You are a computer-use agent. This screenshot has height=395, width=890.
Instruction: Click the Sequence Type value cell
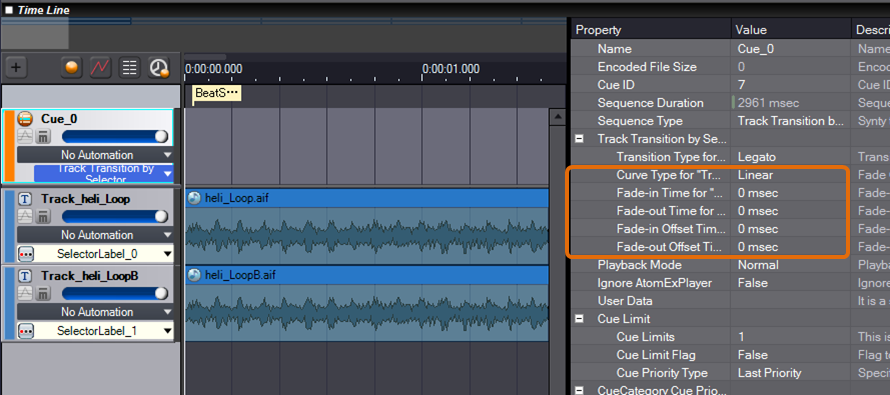791,121
